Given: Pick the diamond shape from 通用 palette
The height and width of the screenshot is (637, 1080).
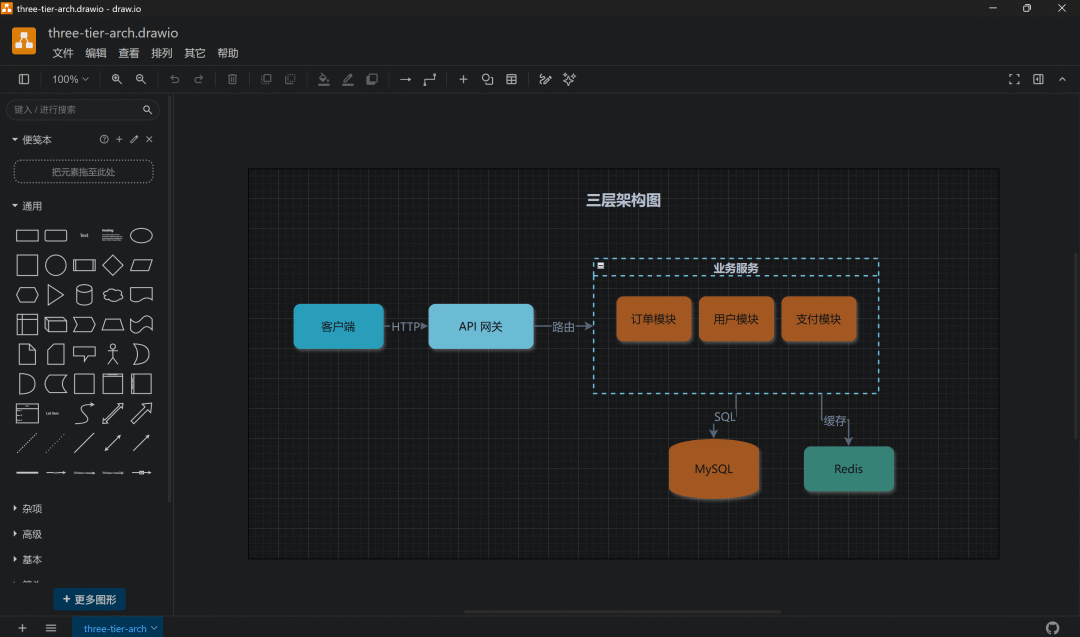Looking at the screenshot, I should pyautogui.click(x=112, y=265).
